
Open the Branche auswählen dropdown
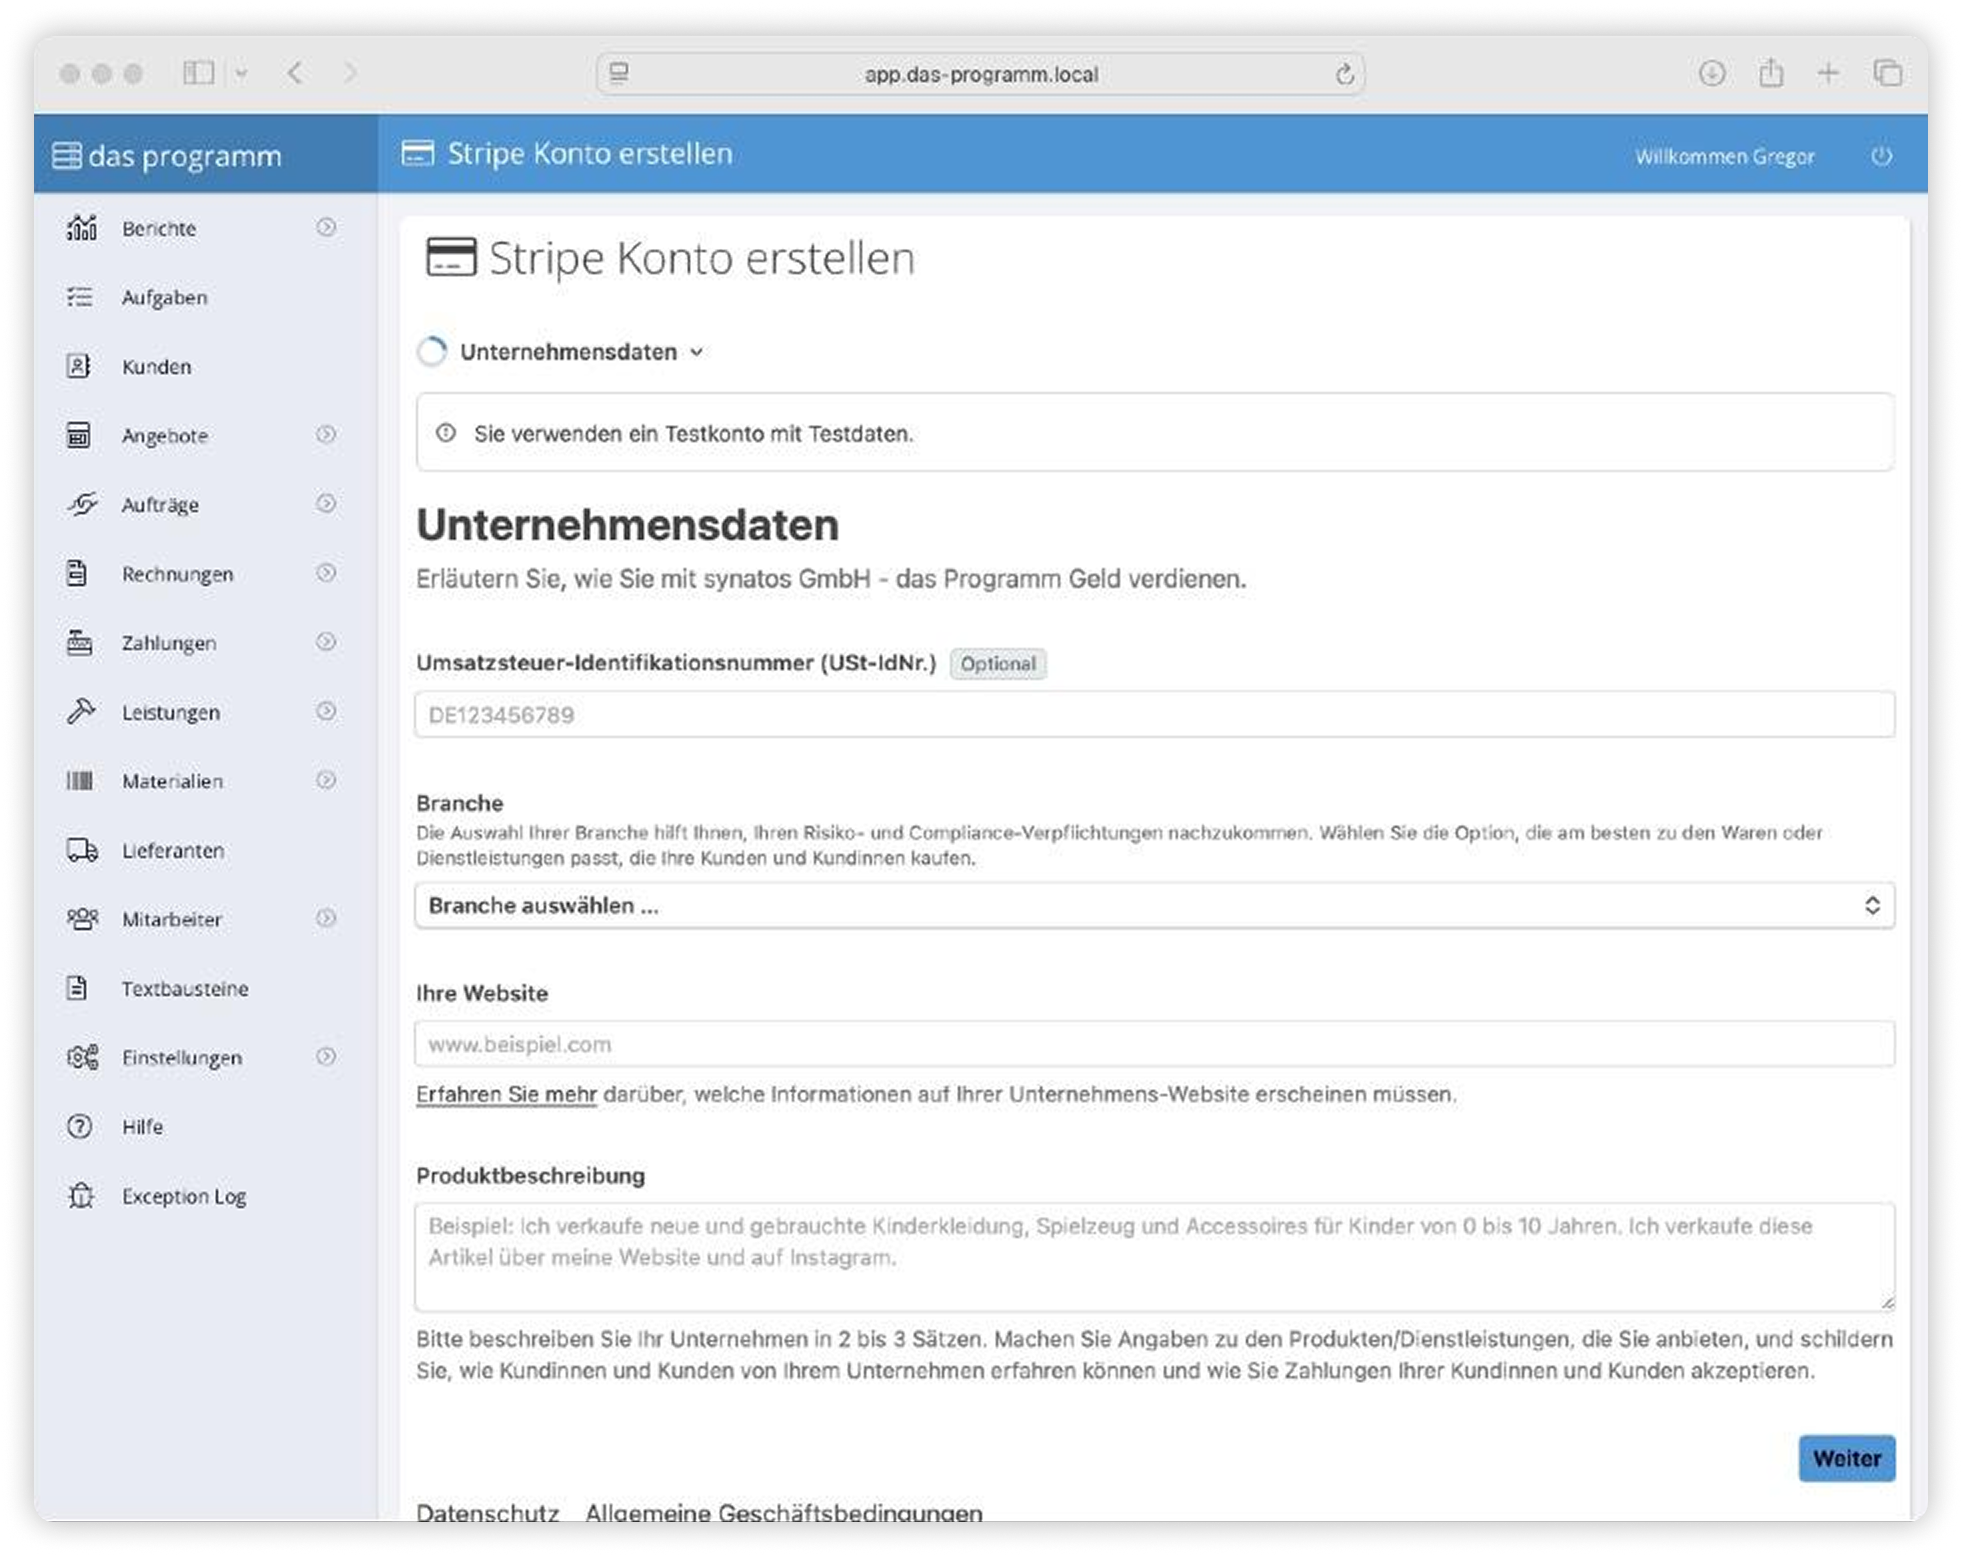tap(1154, 905)
